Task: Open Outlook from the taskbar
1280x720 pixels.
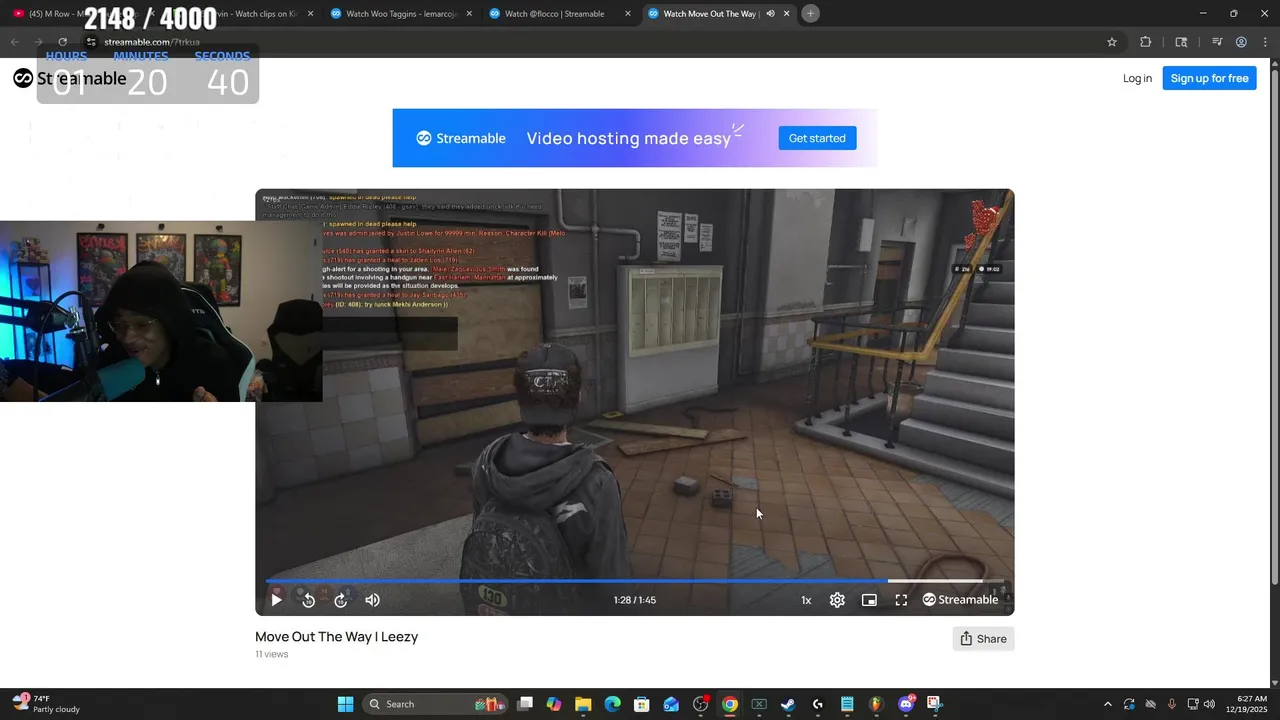Action: (671, 704)
